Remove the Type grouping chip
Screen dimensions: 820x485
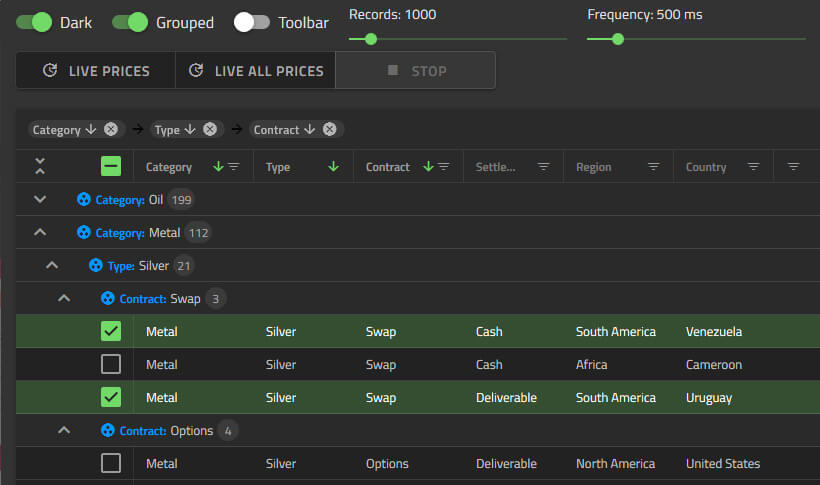point(210,129)
